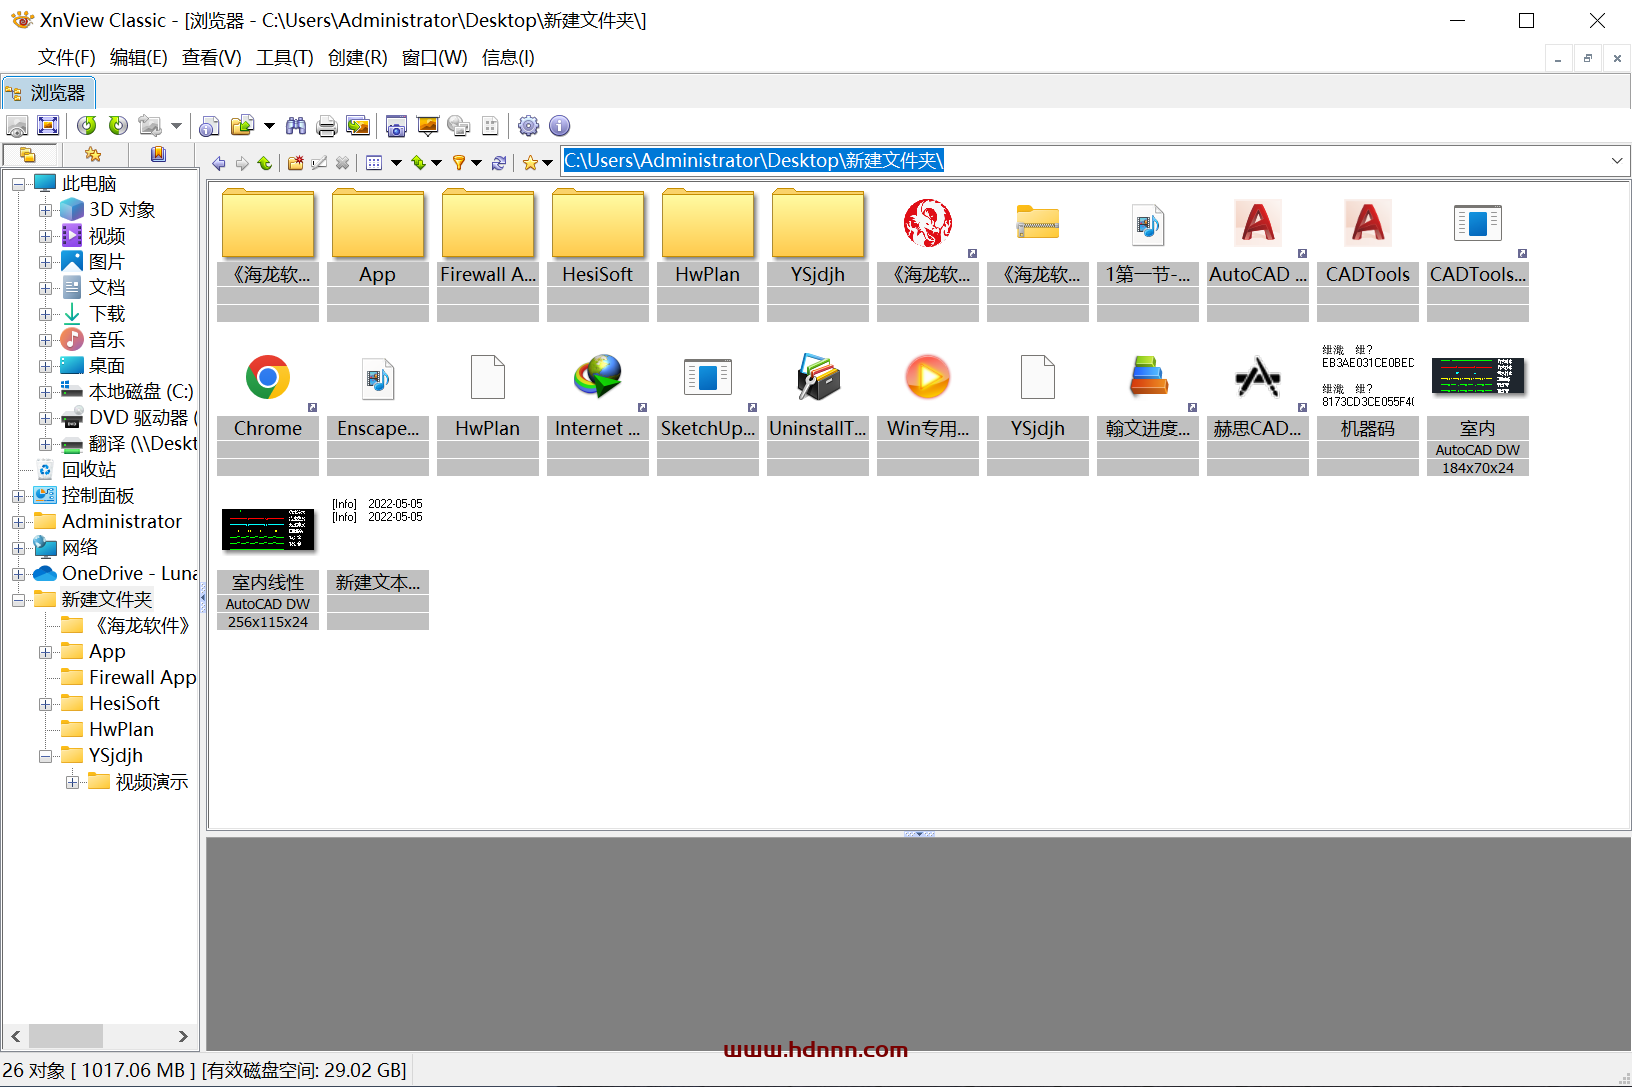This screenshot has height=1087, width=1632.
Task: Click the View image toolbar icon
Action: tap(17, 126)
